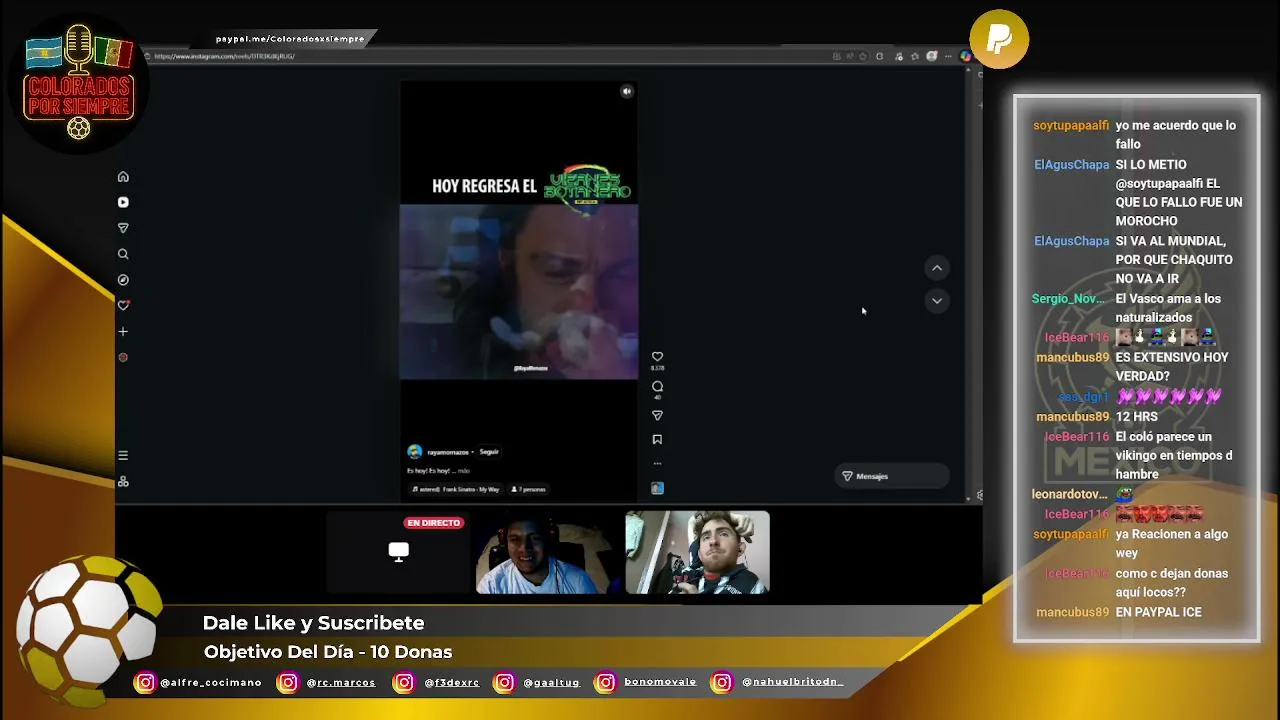Expand caption with 'más' link
This screenshot has height=720, width=1280.
coord(464,470)
